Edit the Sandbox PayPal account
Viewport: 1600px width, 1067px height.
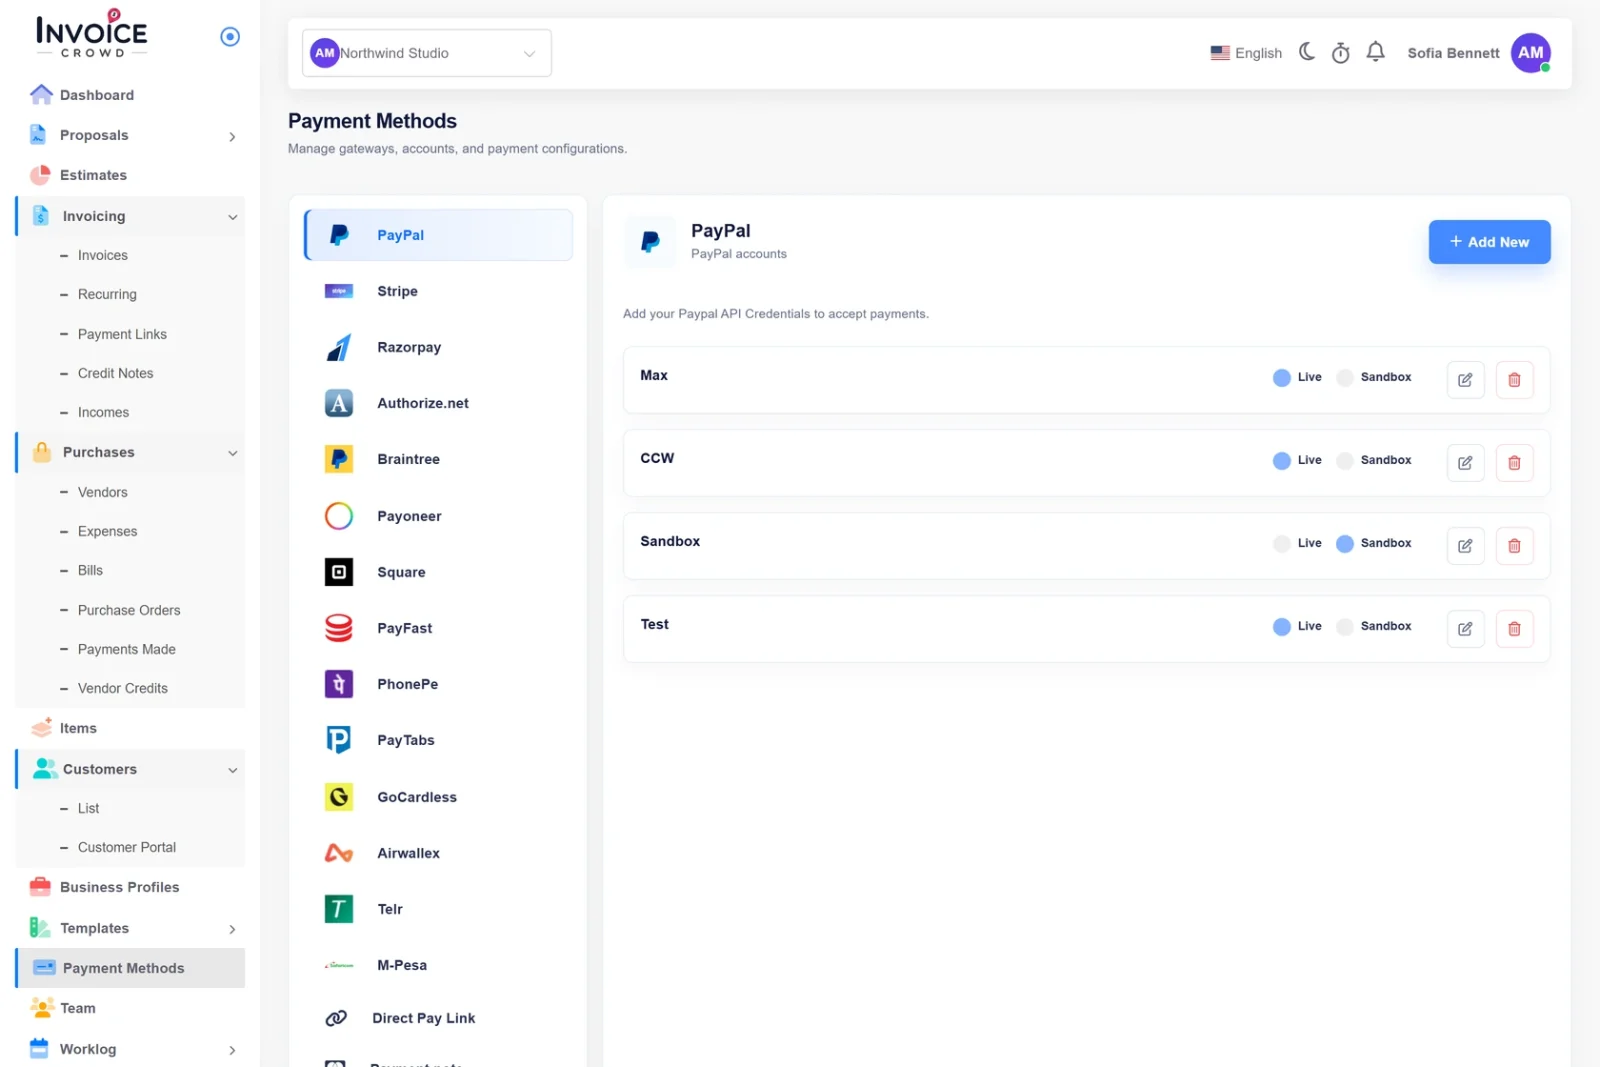1465,546
